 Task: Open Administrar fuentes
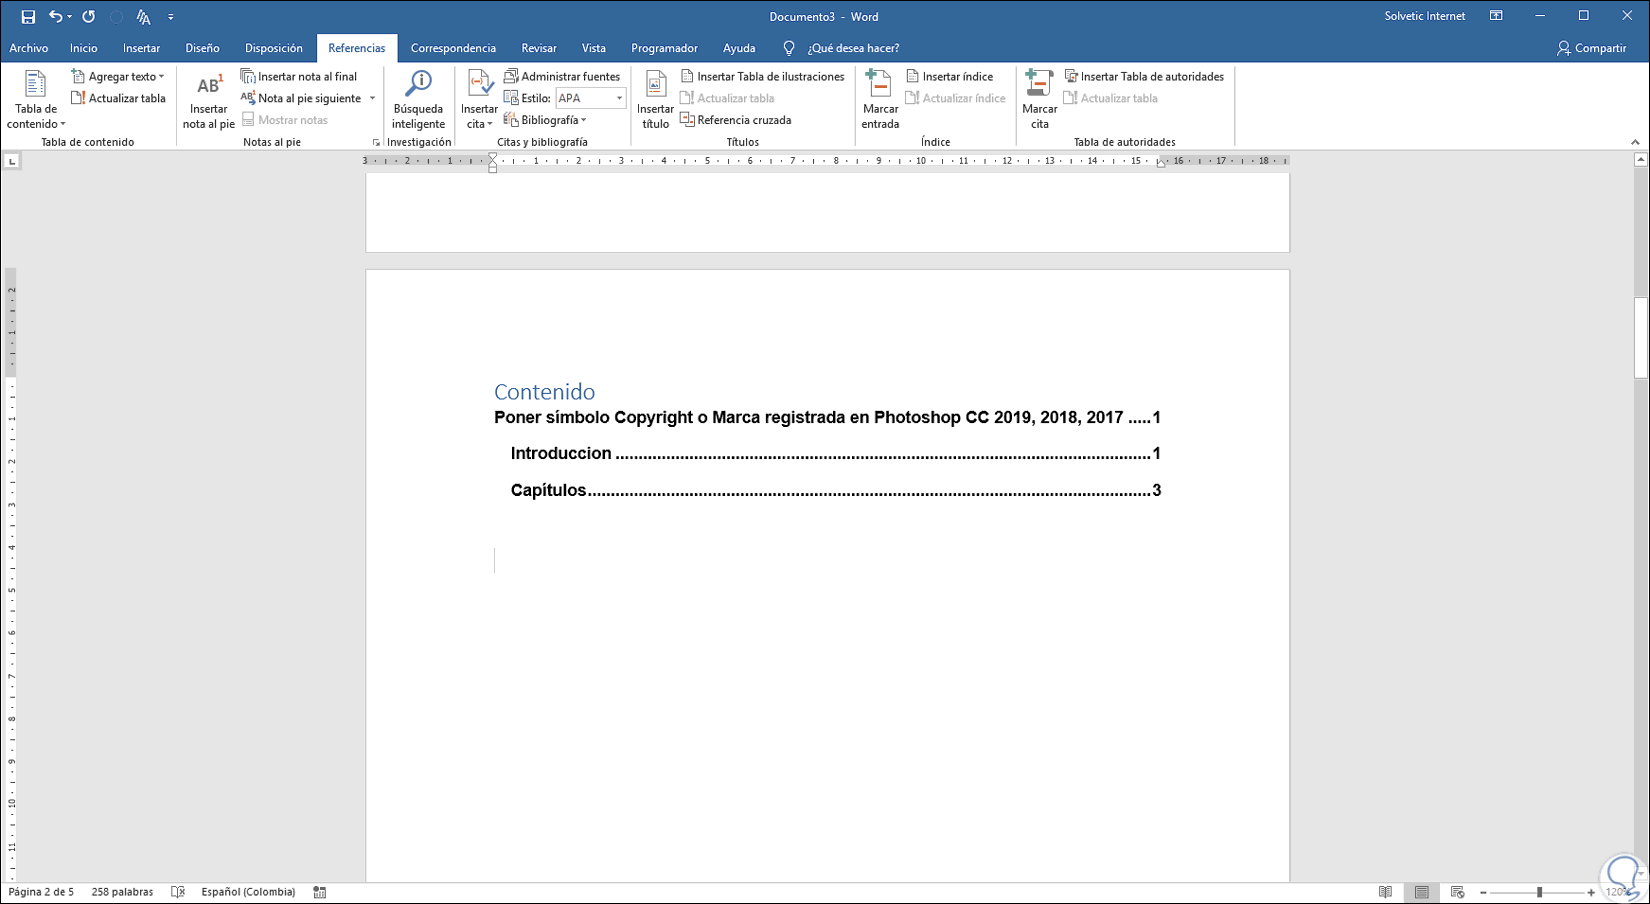[x=562, y=76]
